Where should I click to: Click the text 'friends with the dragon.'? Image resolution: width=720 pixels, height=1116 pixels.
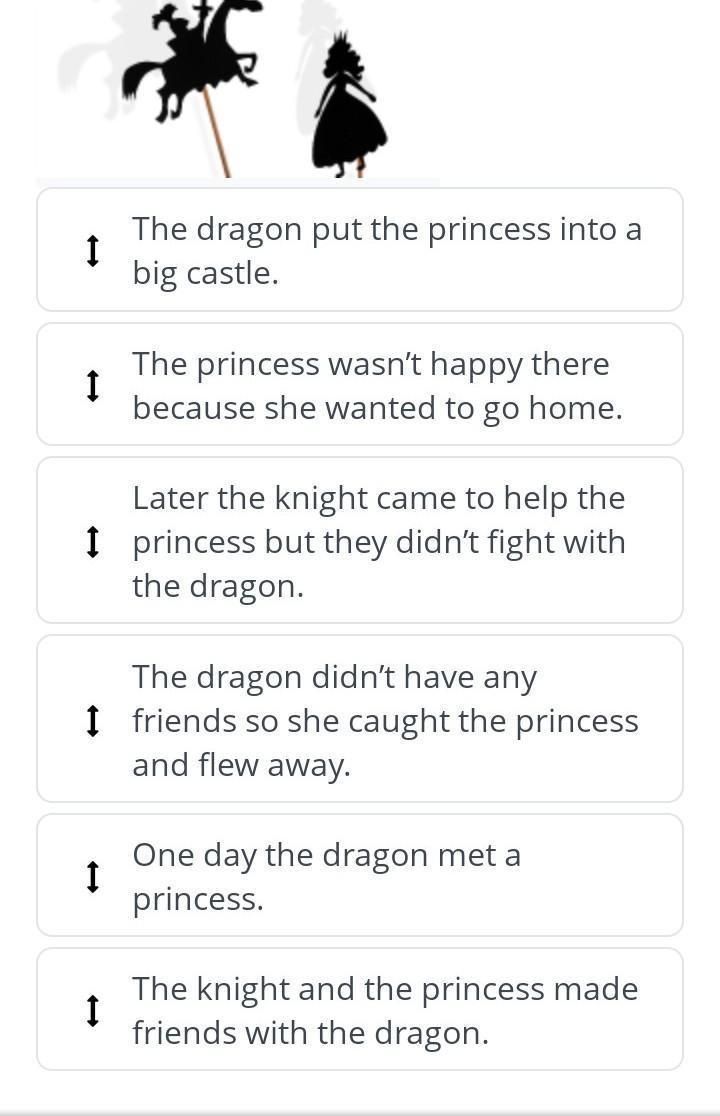point(310,1033)
